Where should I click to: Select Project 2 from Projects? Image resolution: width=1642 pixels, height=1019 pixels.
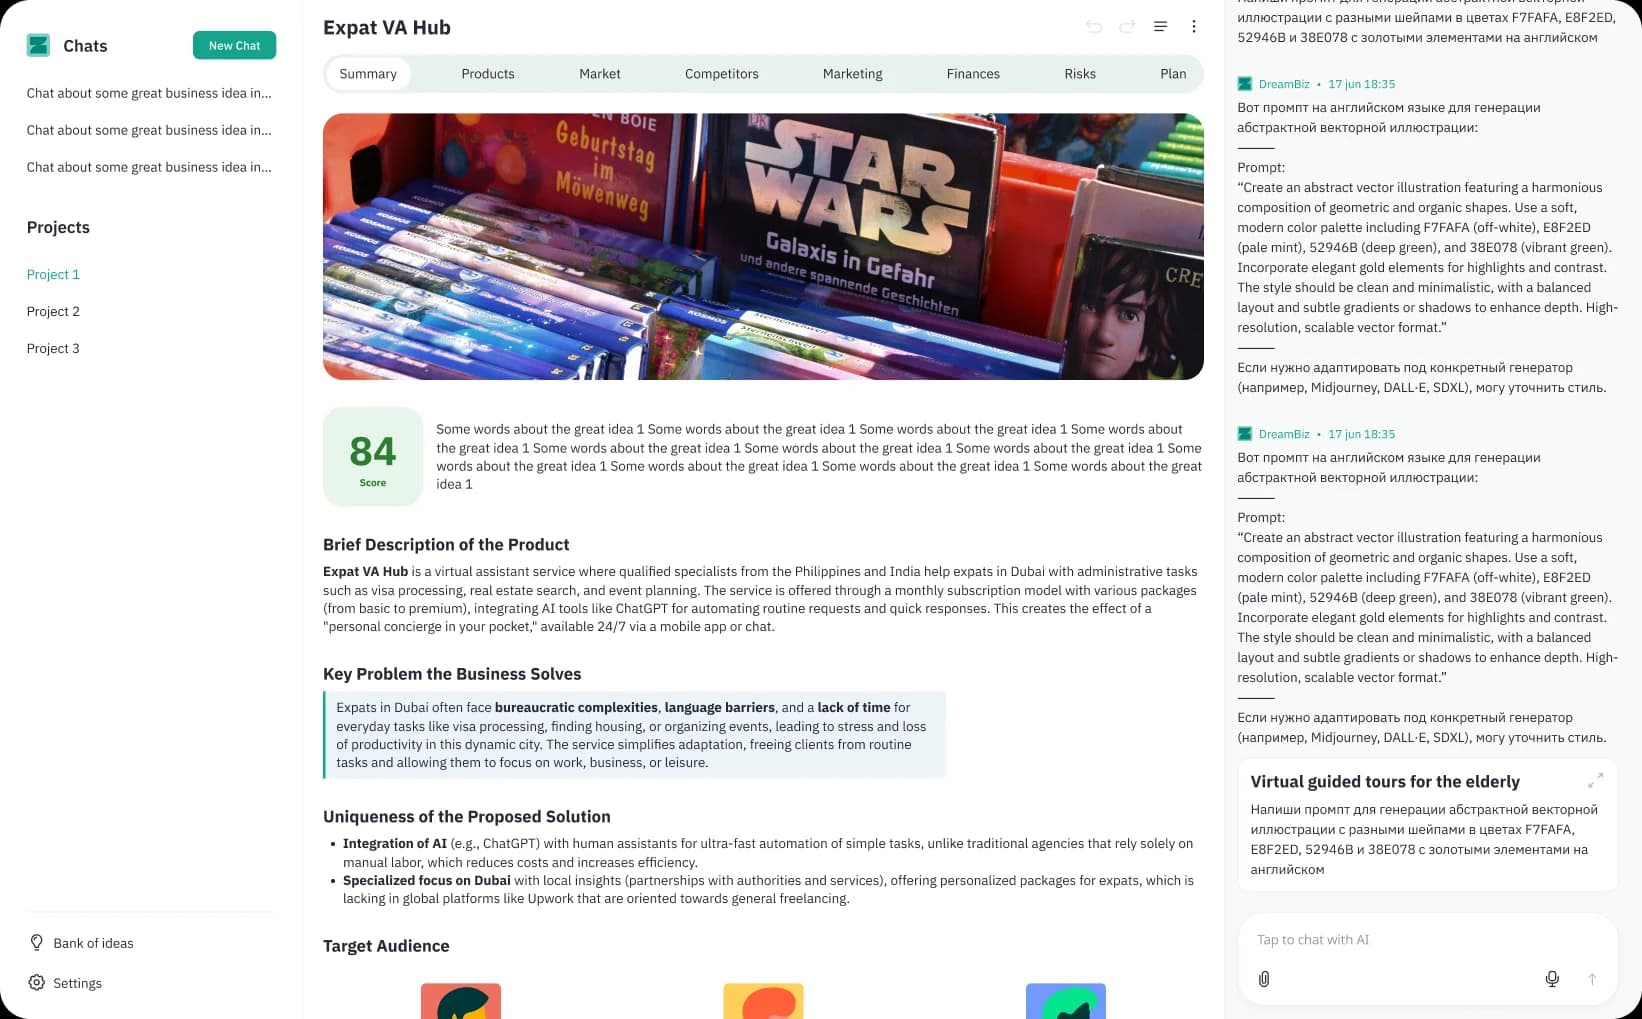(x=53, y=311)
